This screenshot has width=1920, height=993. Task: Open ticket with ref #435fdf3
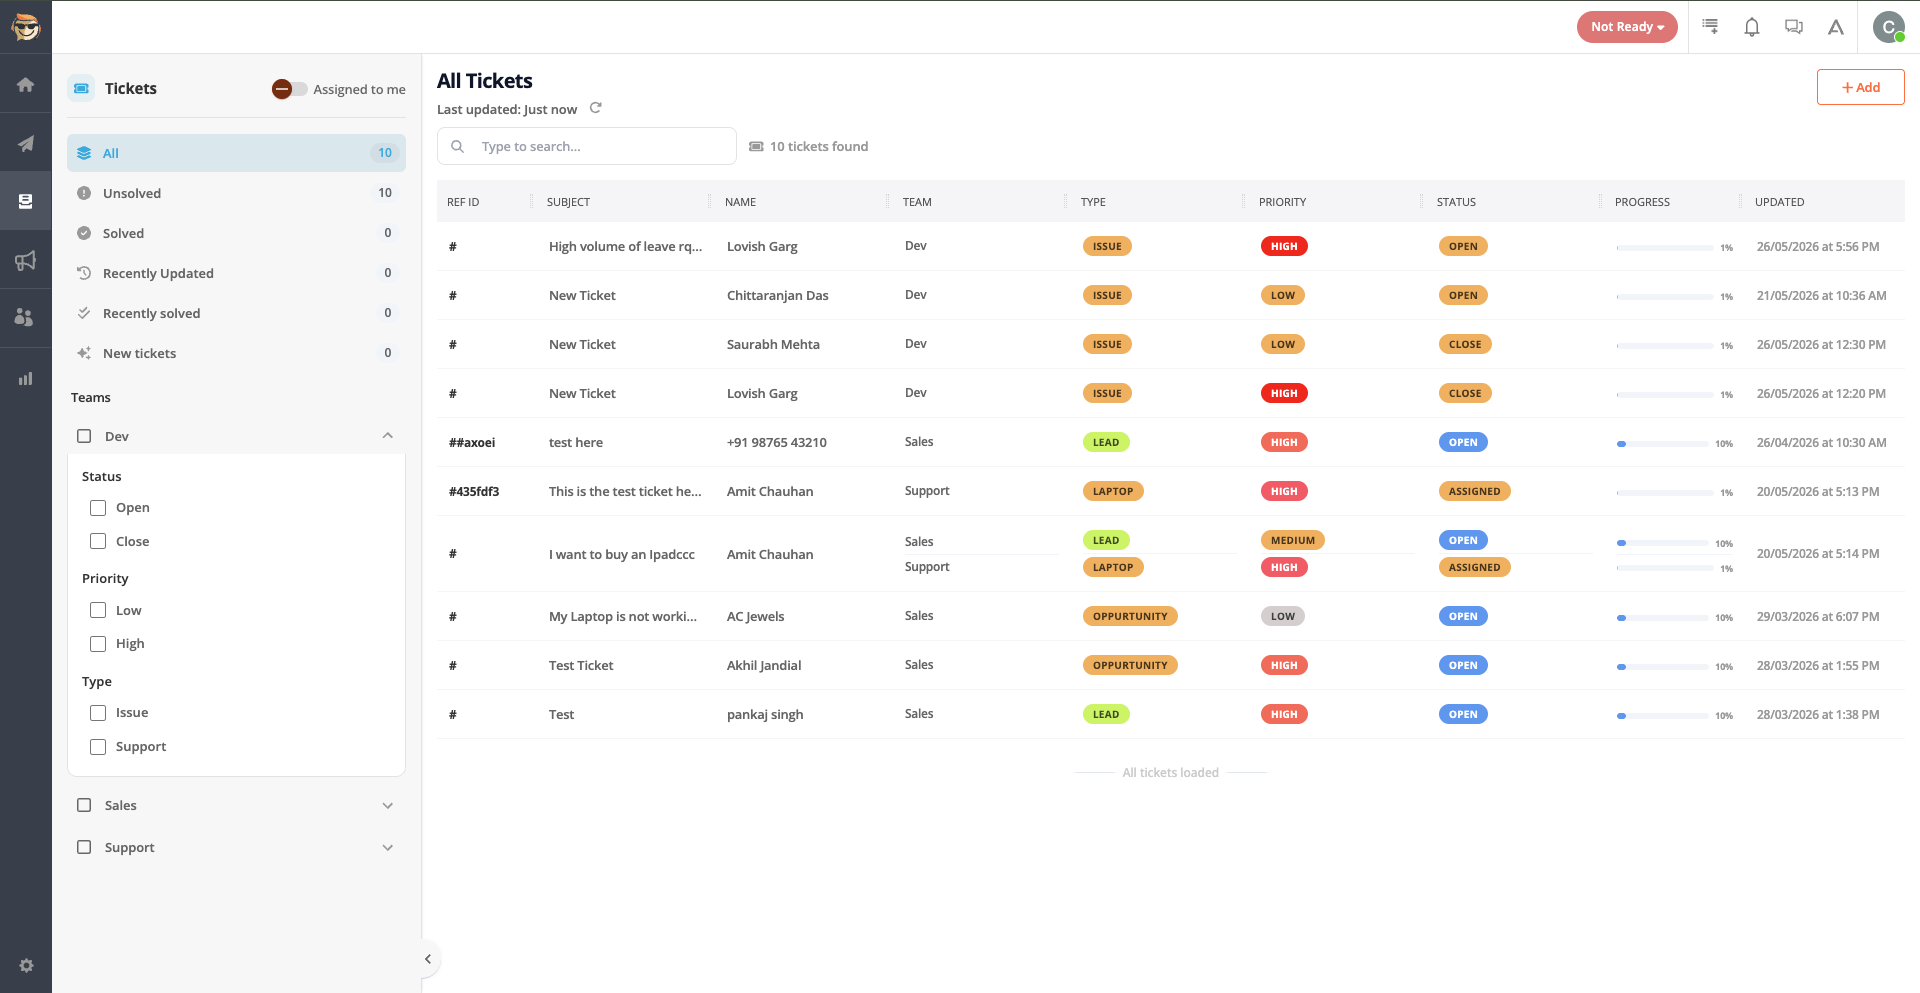coord(474,491)
